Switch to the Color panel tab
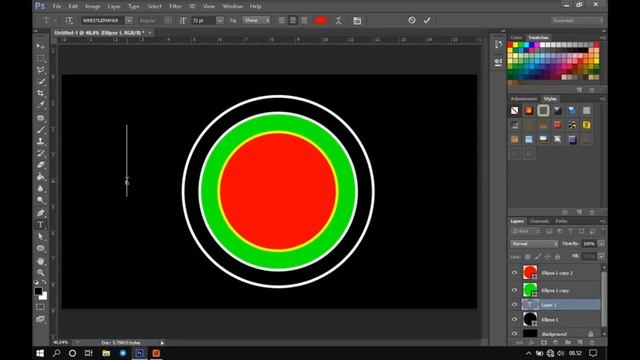 (516, 38)
